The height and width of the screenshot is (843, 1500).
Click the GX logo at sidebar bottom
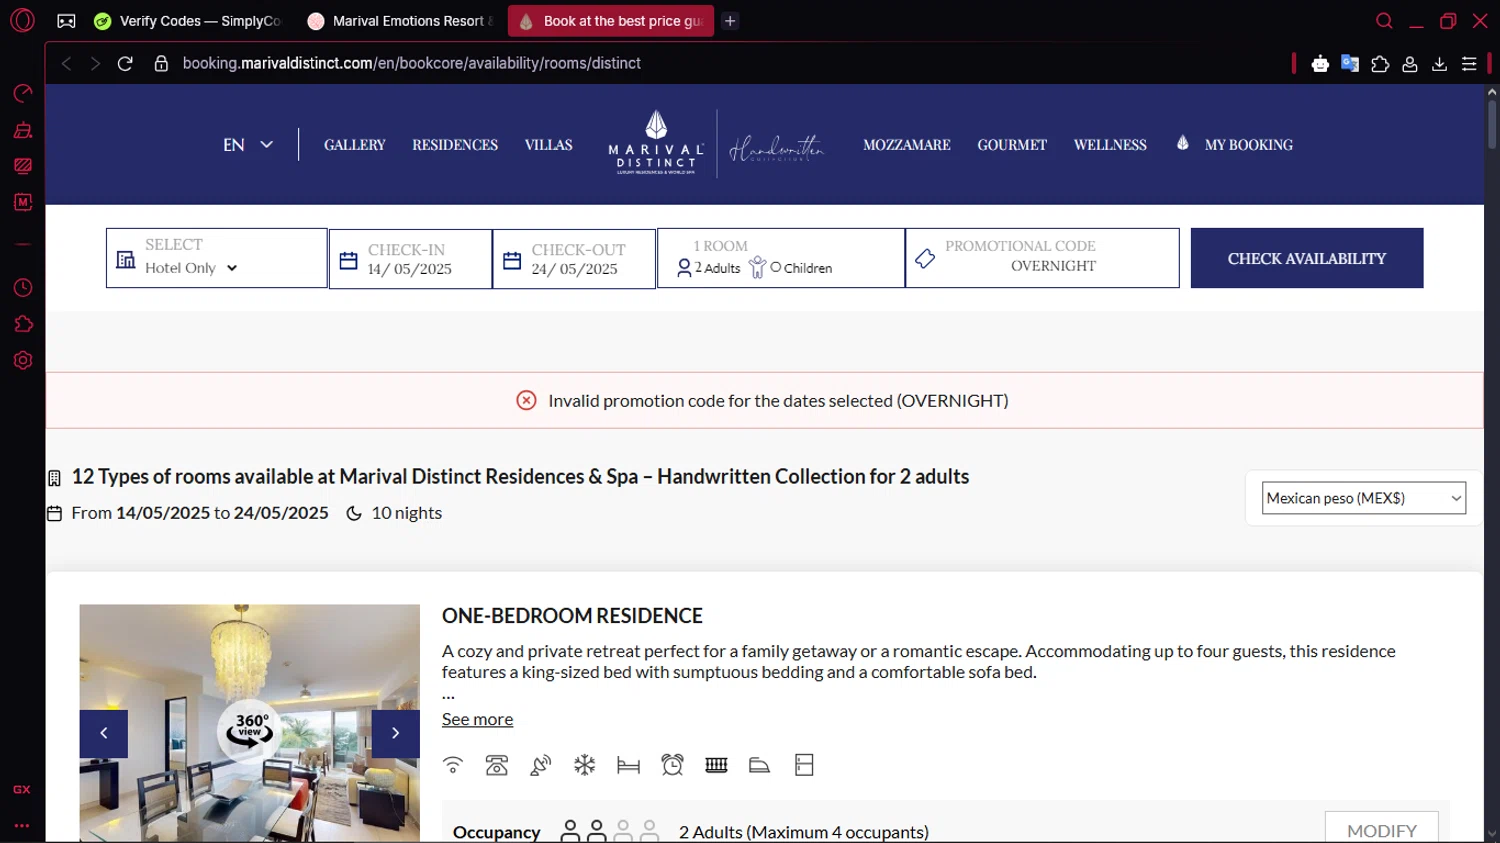22,789
